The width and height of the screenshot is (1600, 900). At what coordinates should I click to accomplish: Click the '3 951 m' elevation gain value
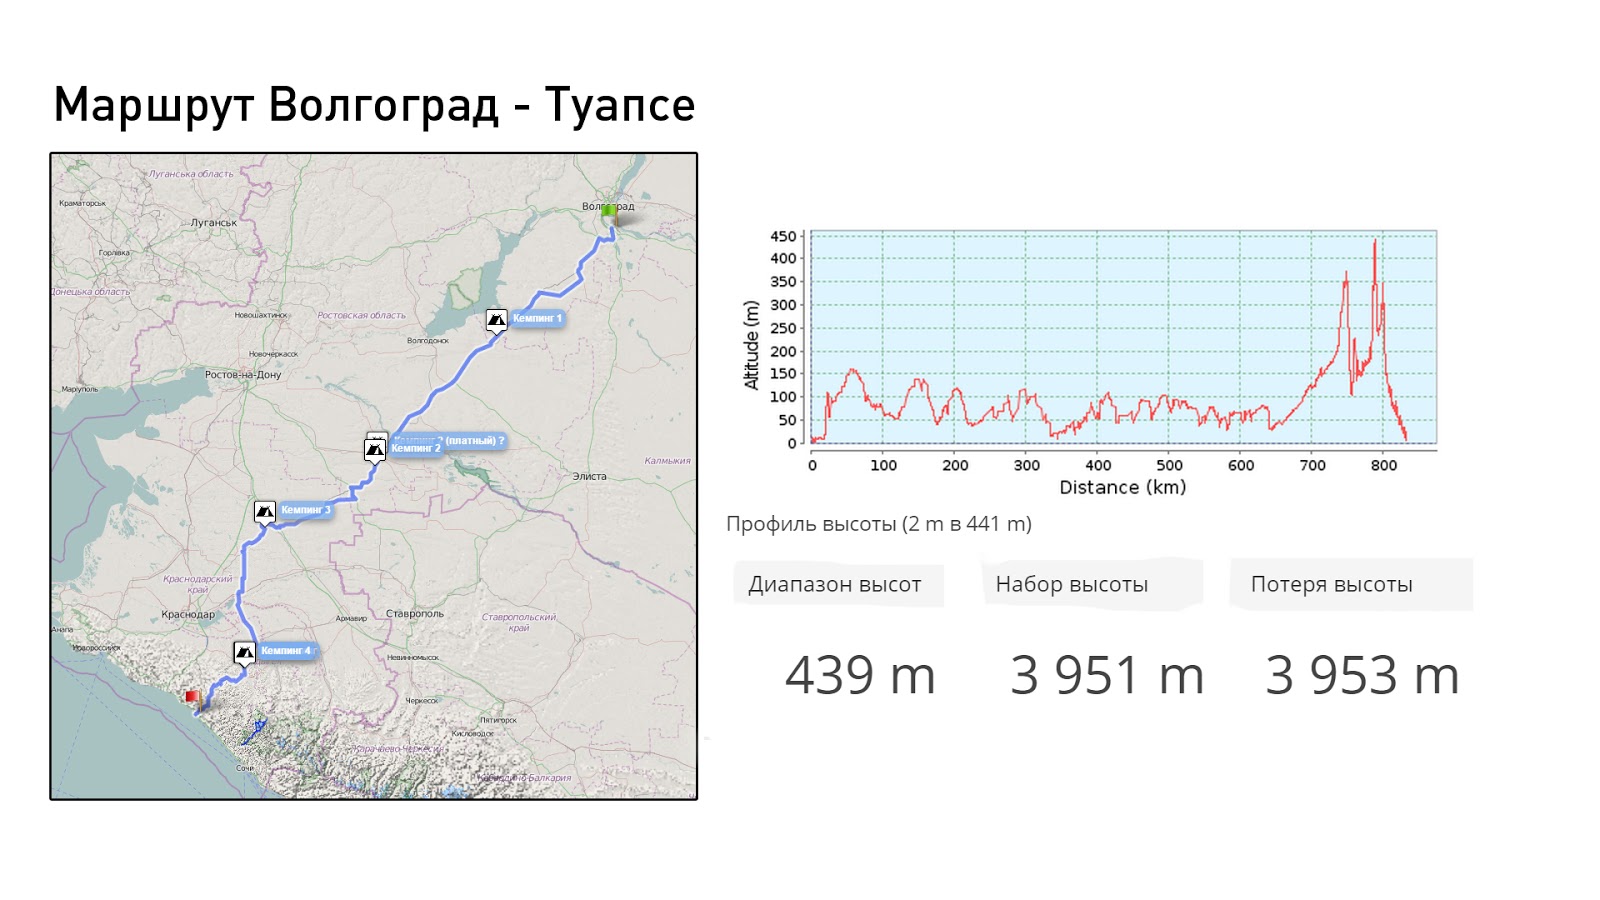tap(1107, 675)
